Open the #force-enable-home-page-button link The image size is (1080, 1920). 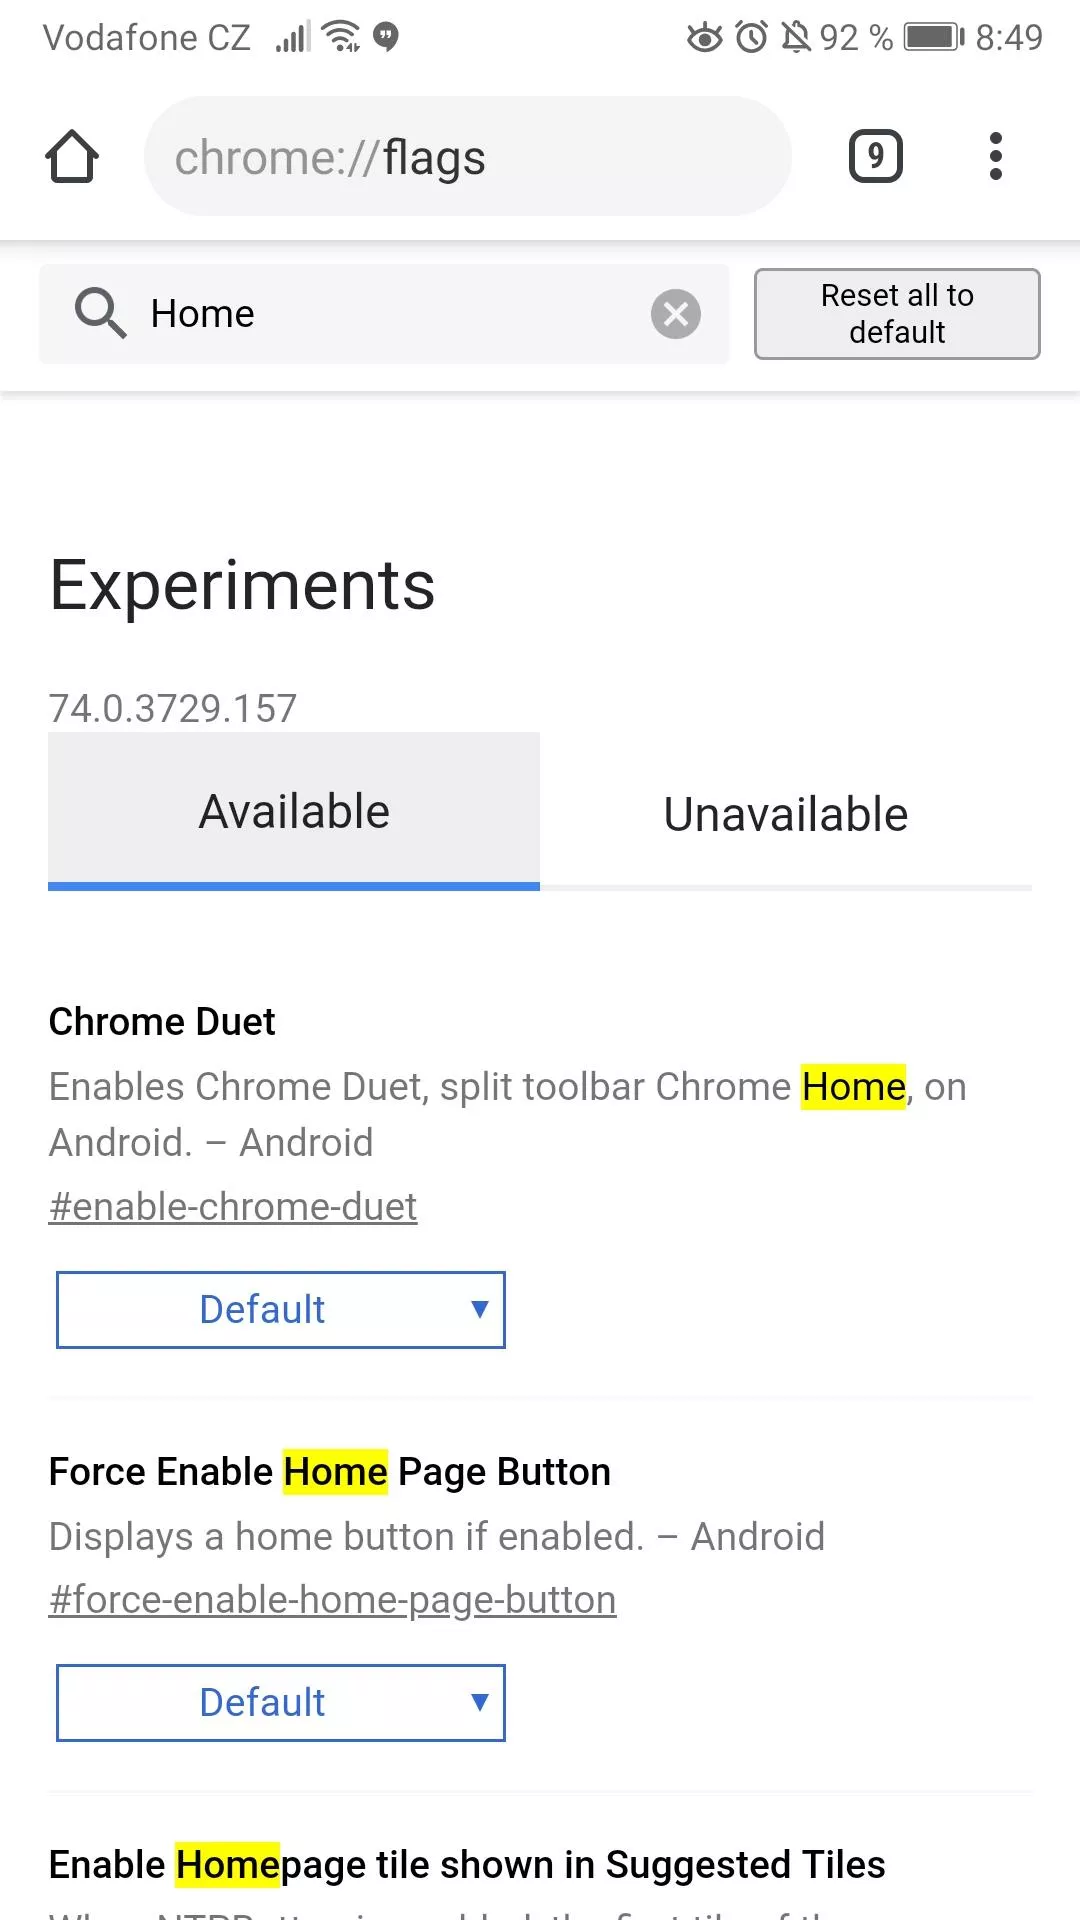332,1599
